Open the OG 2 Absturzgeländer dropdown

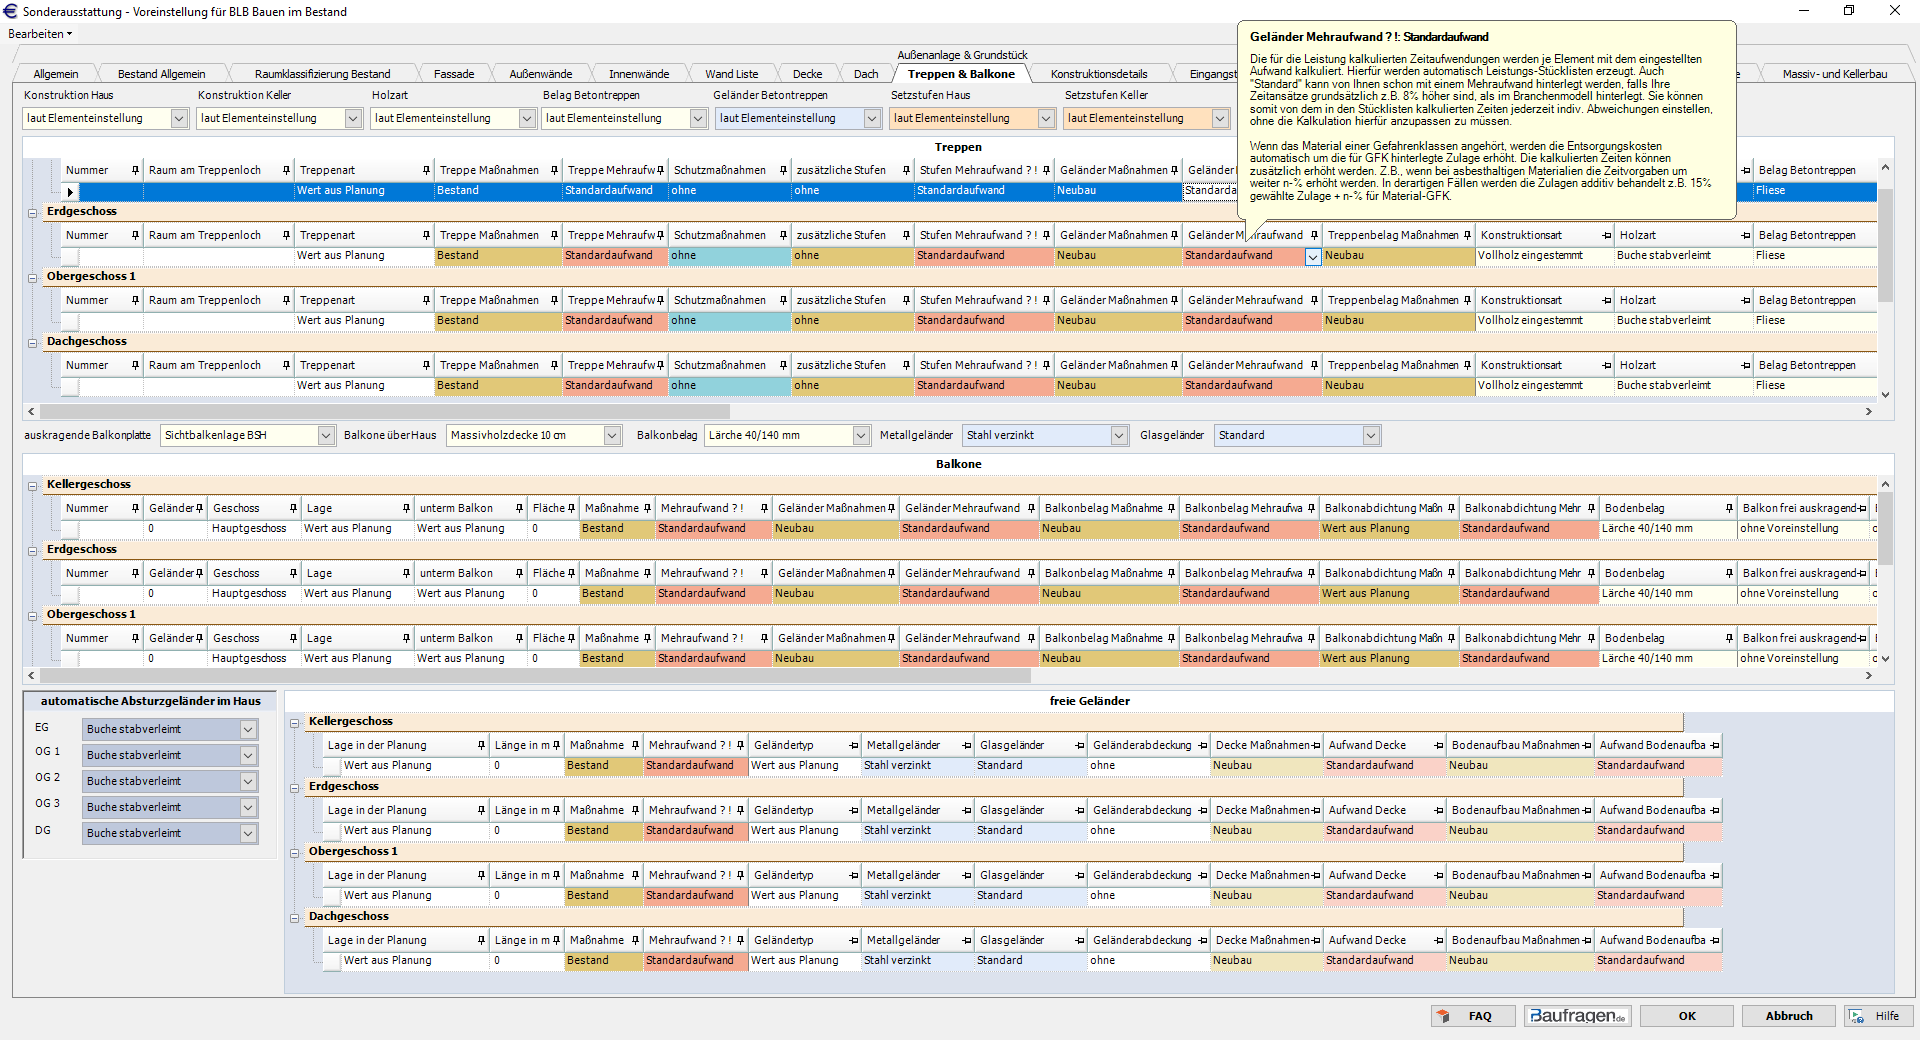[x=248, y=782]
